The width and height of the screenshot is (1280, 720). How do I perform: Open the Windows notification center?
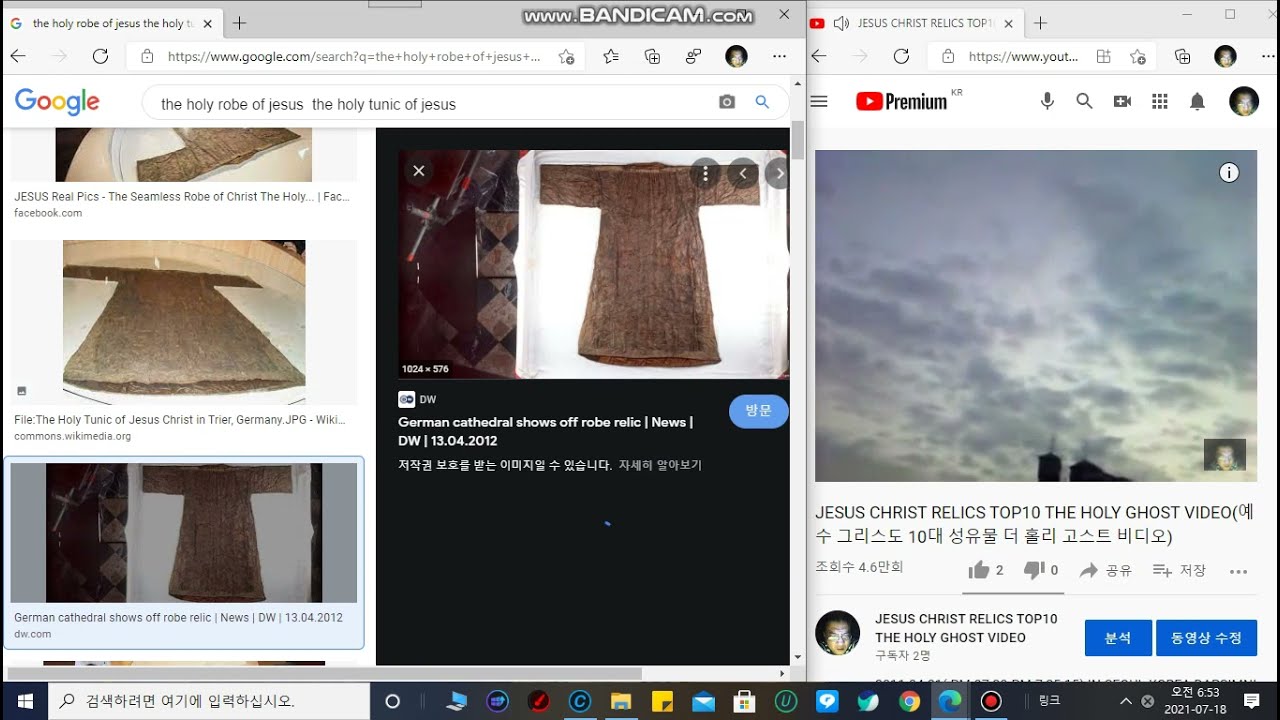1251,701
